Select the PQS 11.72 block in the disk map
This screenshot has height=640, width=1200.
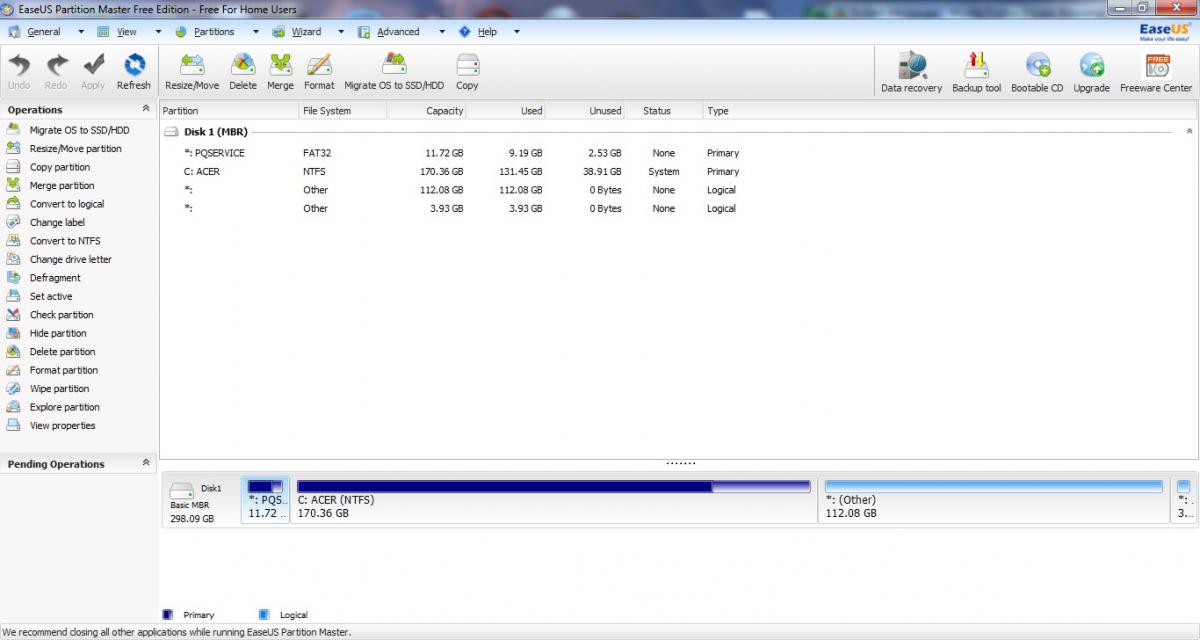point(266,500)
